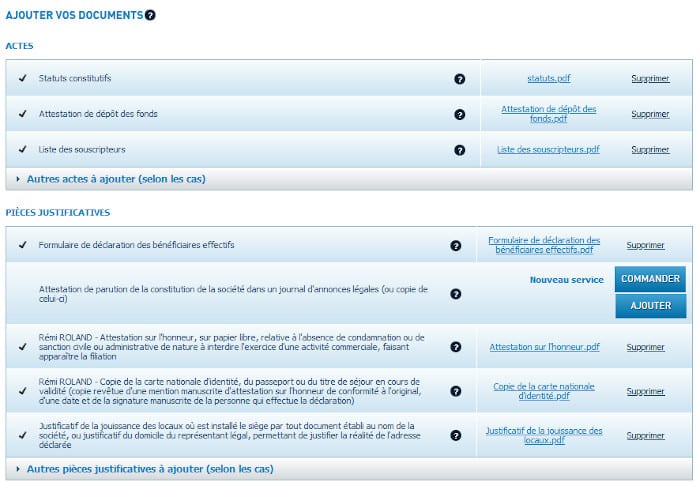Screen dimensions: 700x482
Task: Open the statuts.pdf file link
Action: tap(549, 78)
